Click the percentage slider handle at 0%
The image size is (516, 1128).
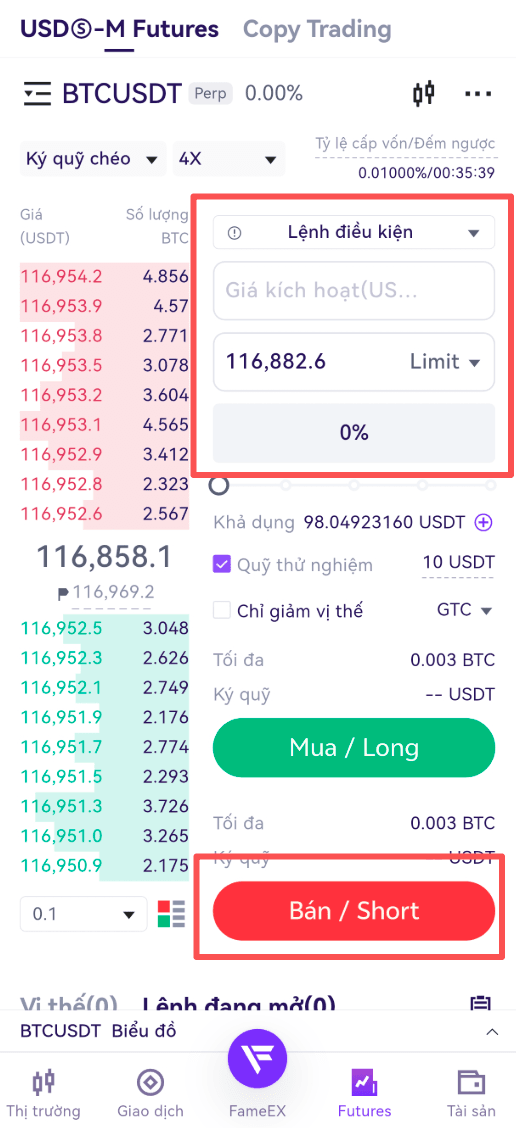pyautogui.click(x=219, y=486)
